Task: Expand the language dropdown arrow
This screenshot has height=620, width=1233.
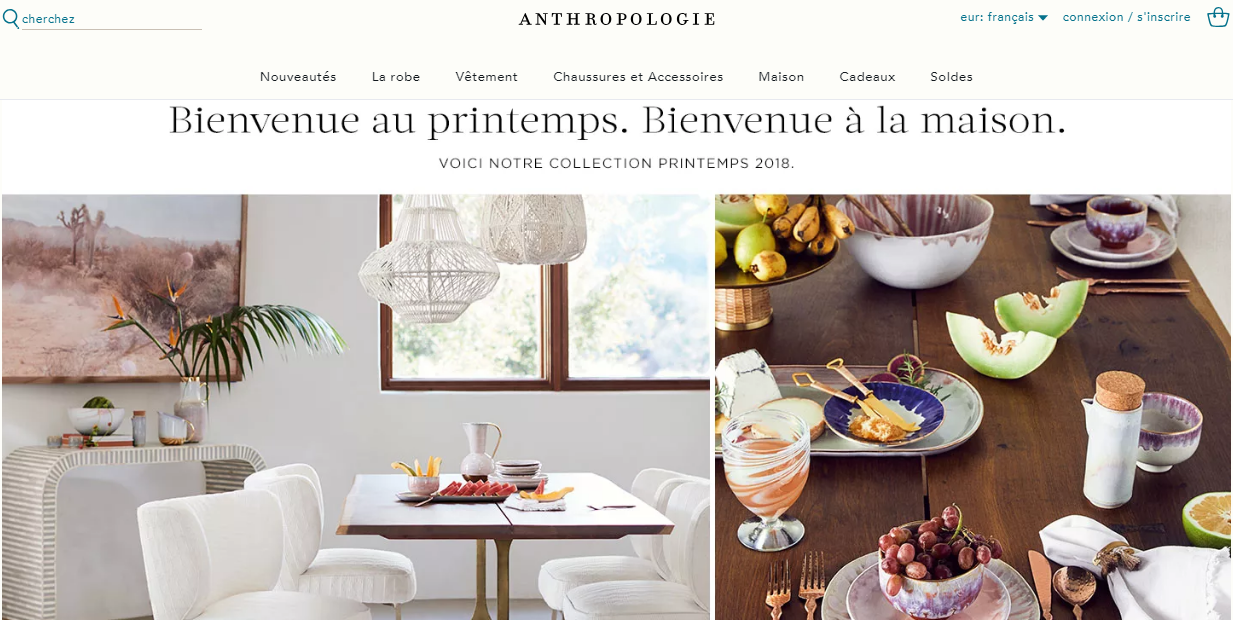Action: pos(1043,18)
